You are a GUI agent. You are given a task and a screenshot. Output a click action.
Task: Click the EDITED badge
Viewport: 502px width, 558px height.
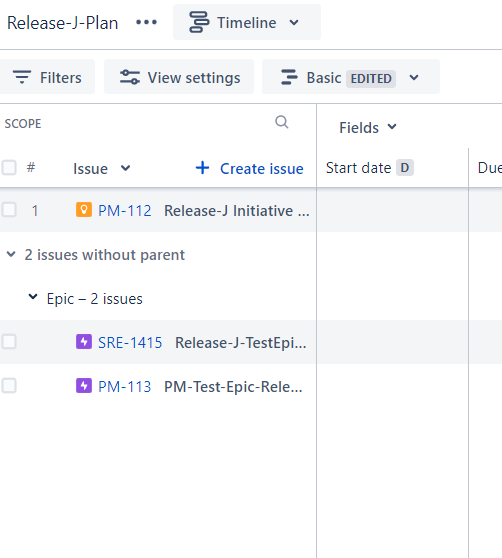pos(371,79)
